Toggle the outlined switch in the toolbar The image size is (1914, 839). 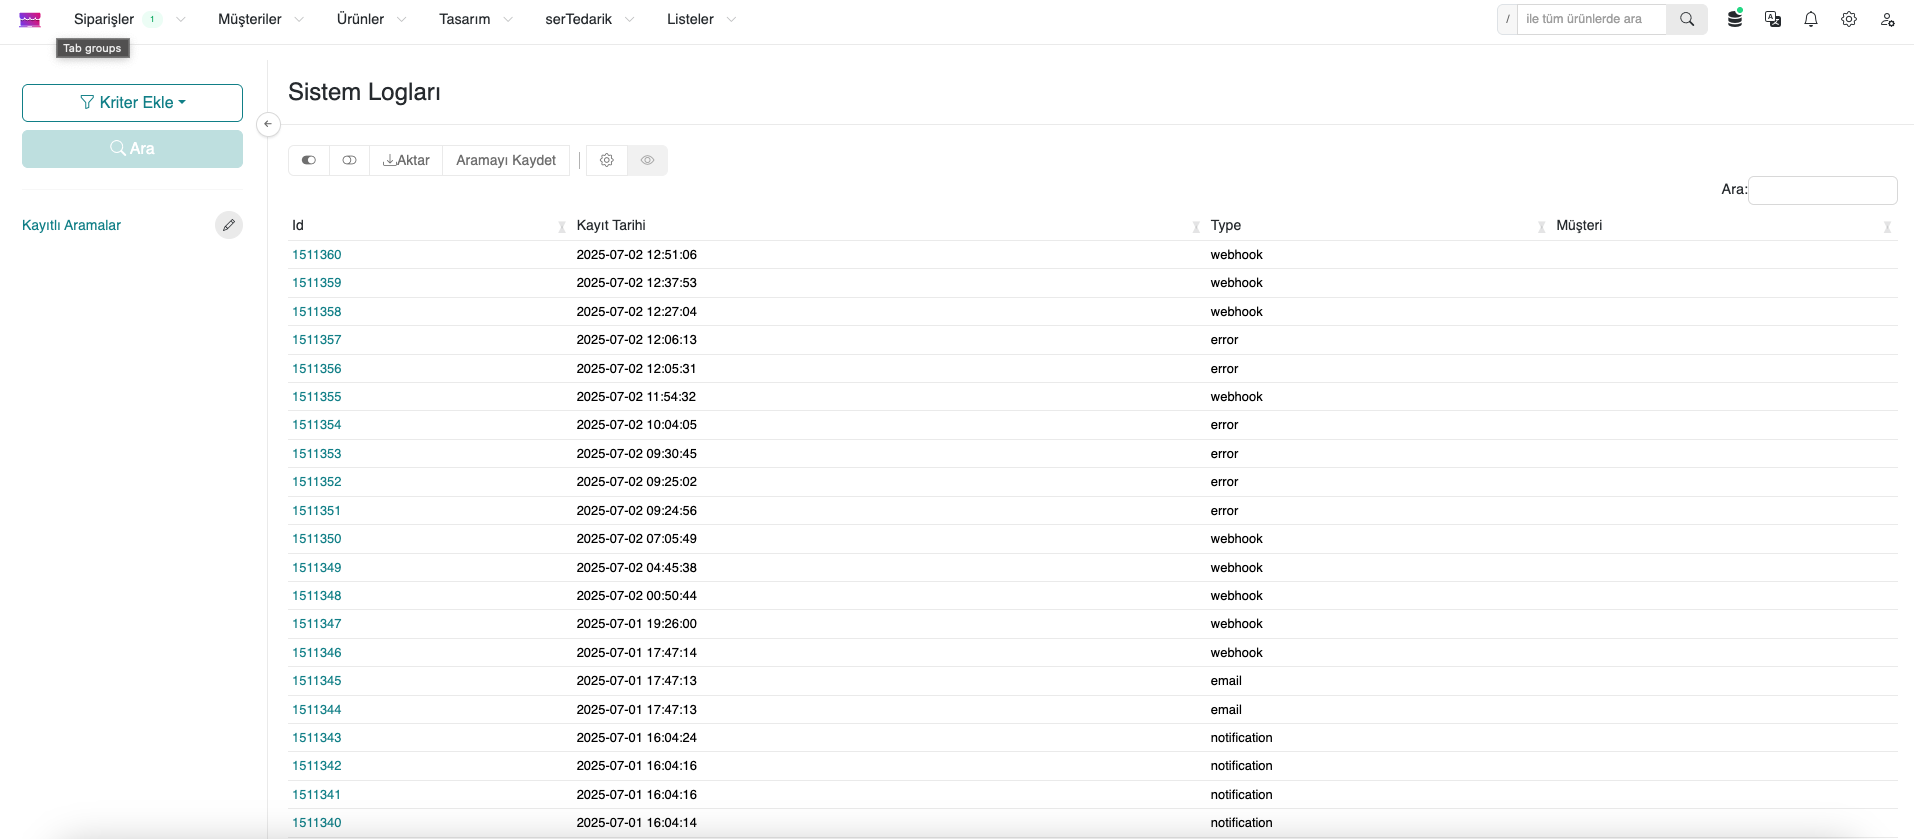349,160
